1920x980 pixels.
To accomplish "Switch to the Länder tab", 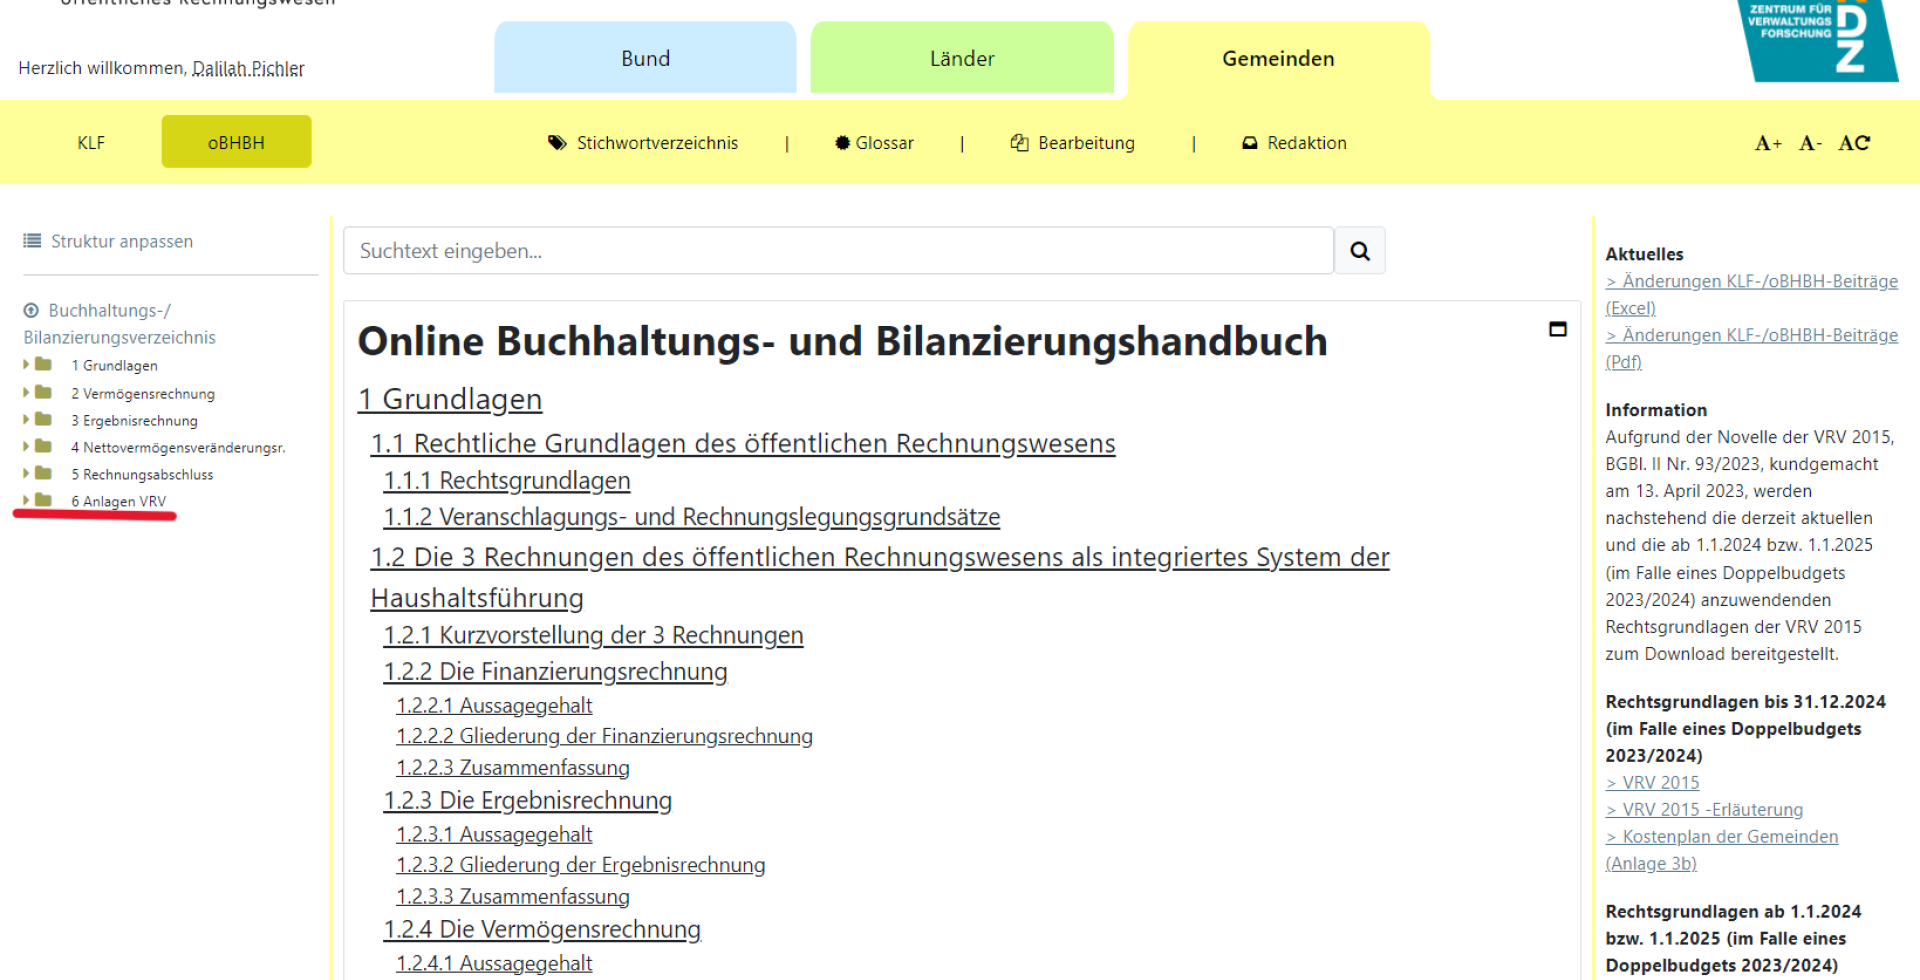I will coord(961,59).
